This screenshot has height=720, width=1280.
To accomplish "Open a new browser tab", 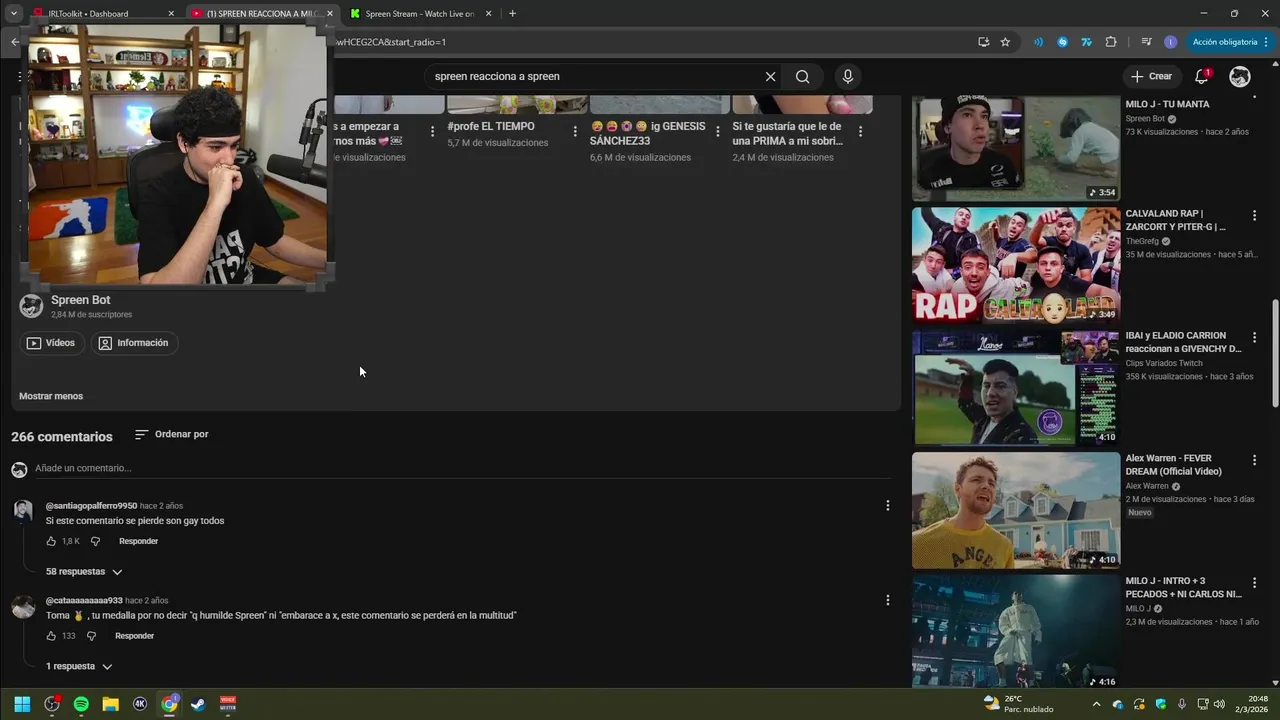I will coord(513,14).
